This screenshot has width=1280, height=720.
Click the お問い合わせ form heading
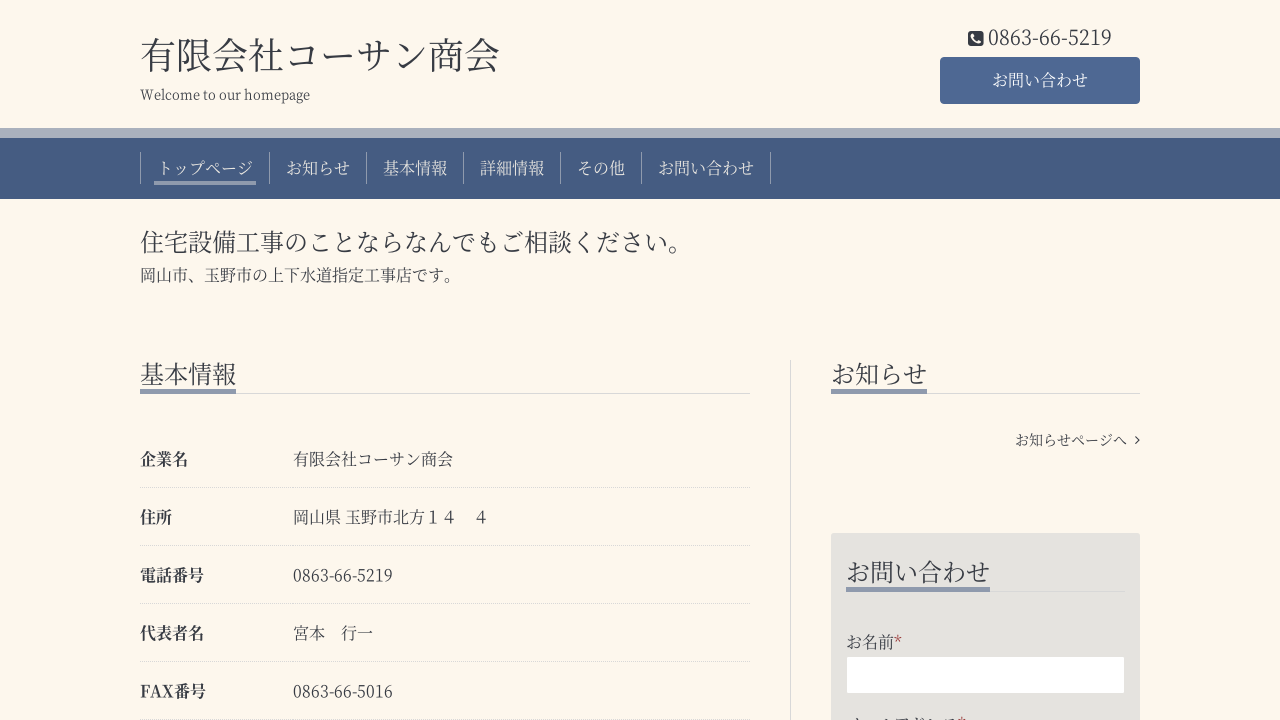918,572
